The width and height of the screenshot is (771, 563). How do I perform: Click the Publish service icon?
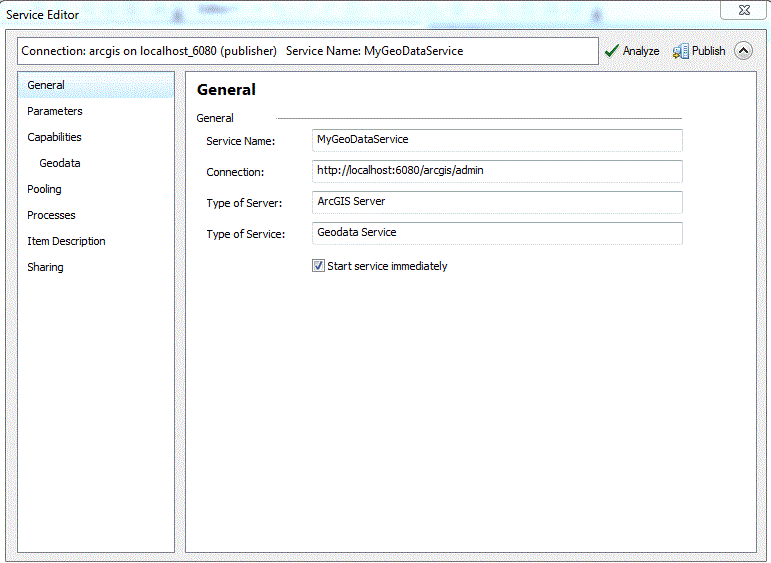pyautogui.click(x=680, y=51)
